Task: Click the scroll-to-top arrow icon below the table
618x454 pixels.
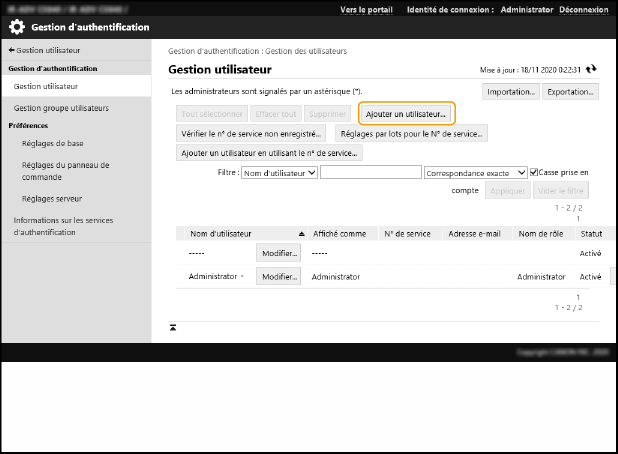Action: point(173,327)
